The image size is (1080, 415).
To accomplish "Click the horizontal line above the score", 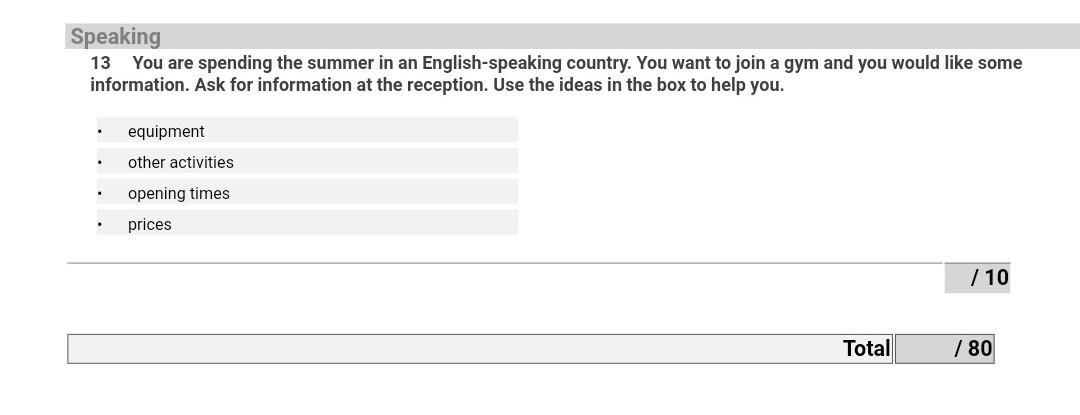I will coord(505,263).
